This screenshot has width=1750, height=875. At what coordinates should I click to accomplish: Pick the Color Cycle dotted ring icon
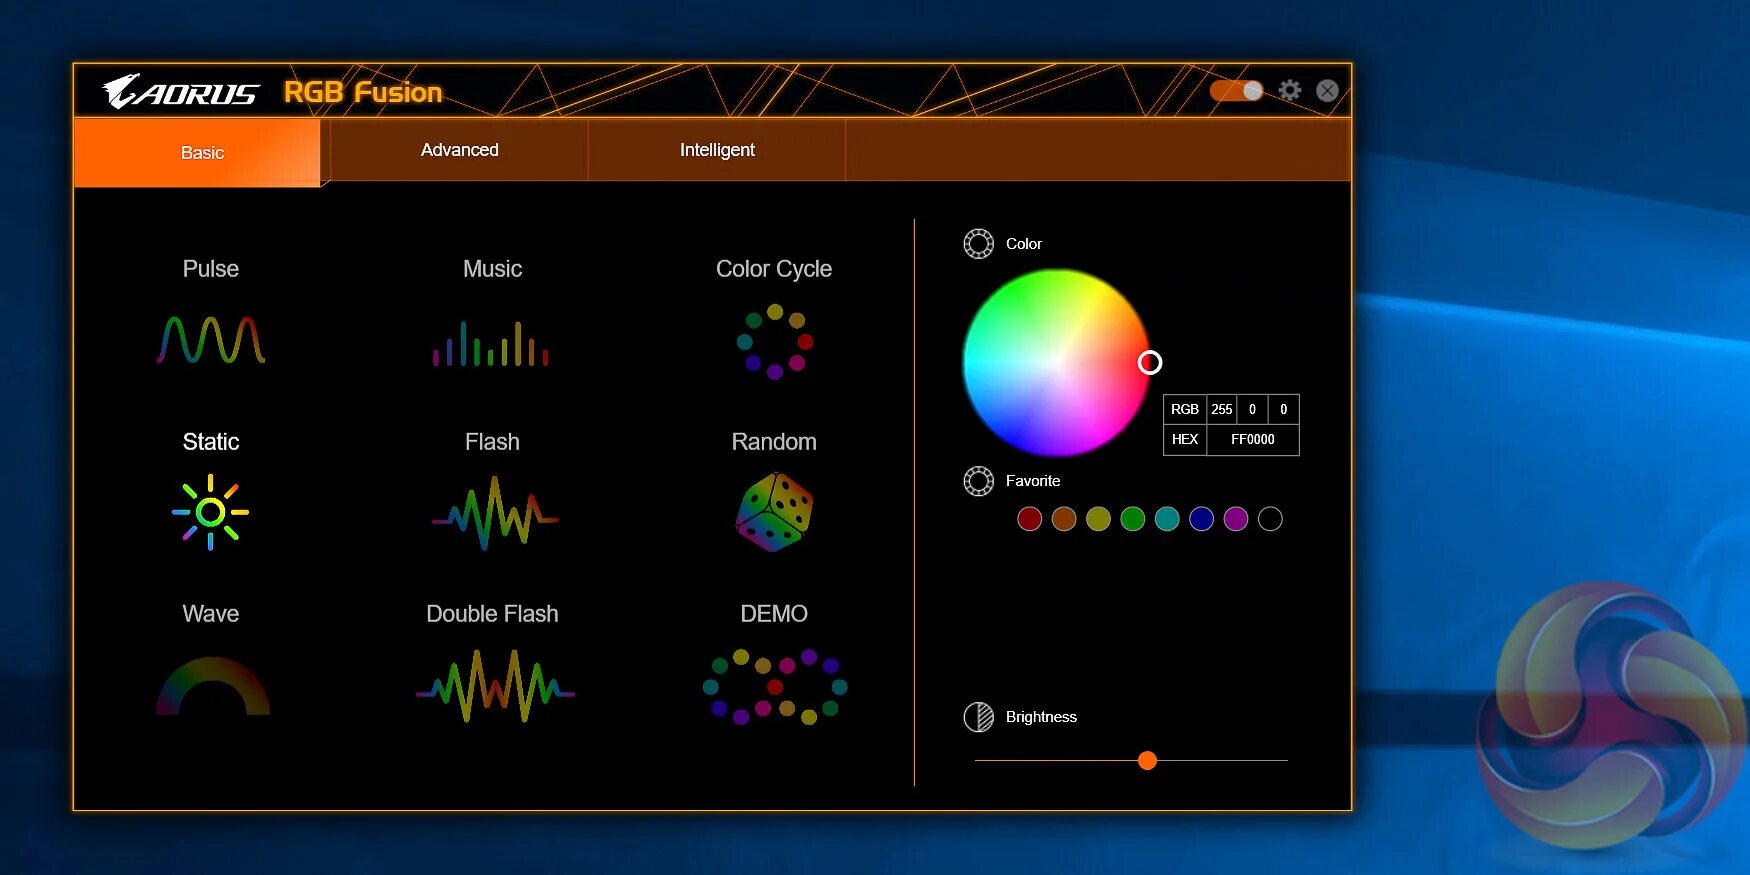click(775, 342)
